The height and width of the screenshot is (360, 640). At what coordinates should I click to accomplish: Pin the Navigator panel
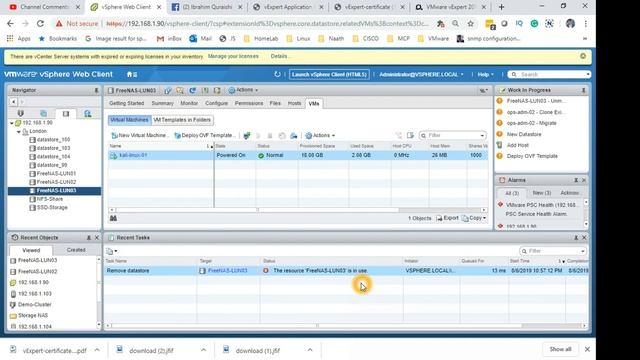(x=96, y=90)
